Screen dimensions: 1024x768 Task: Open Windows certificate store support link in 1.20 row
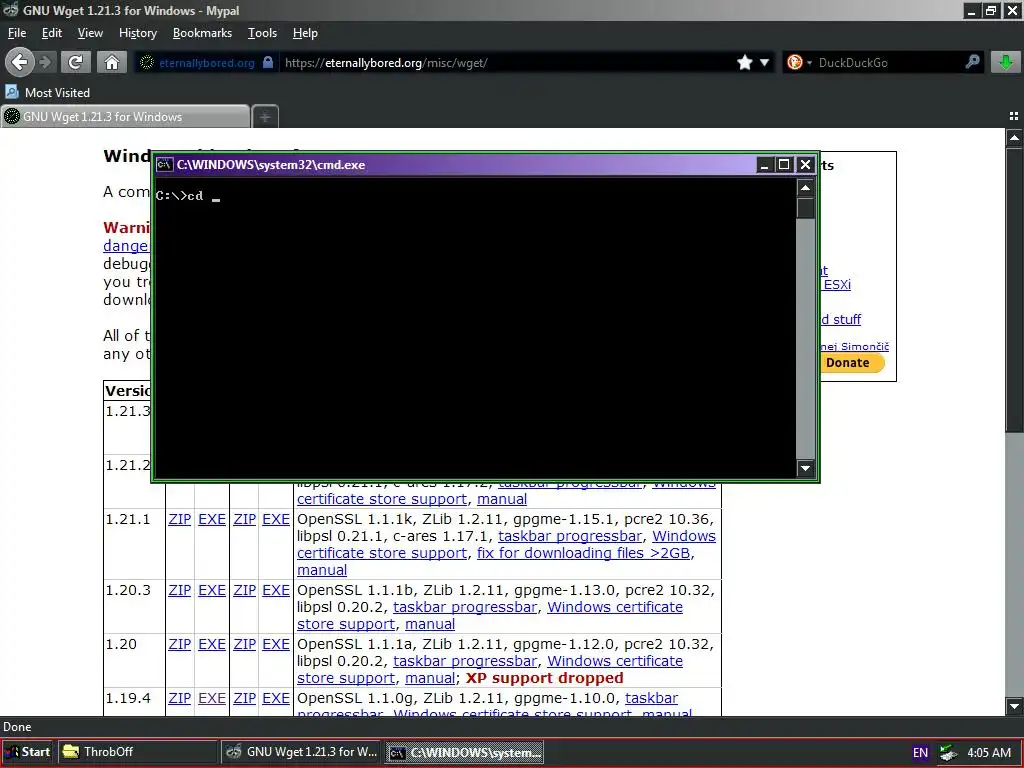(490, 669)
